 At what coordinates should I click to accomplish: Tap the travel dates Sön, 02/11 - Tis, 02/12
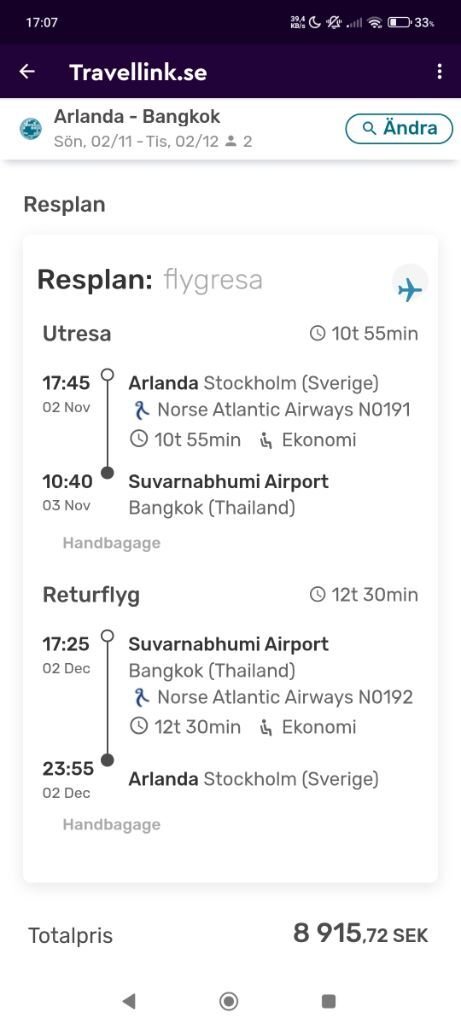[138, 141]
